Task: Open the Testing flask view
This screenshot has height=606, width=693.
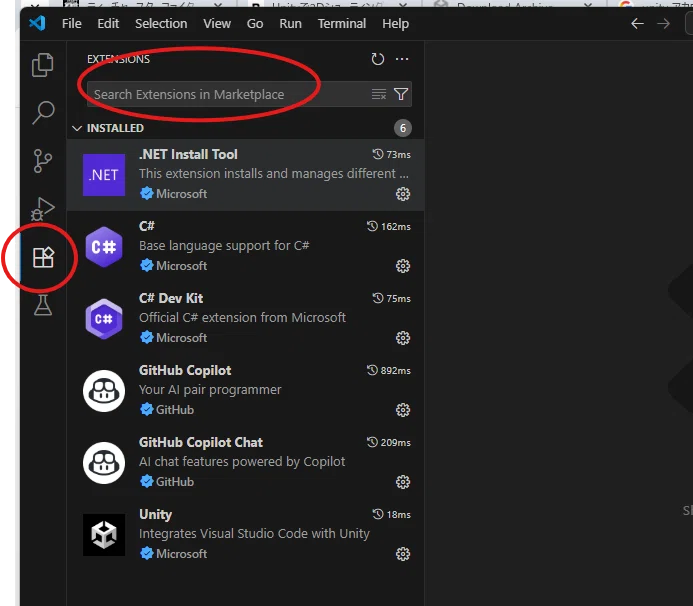Action: [43, 305]
